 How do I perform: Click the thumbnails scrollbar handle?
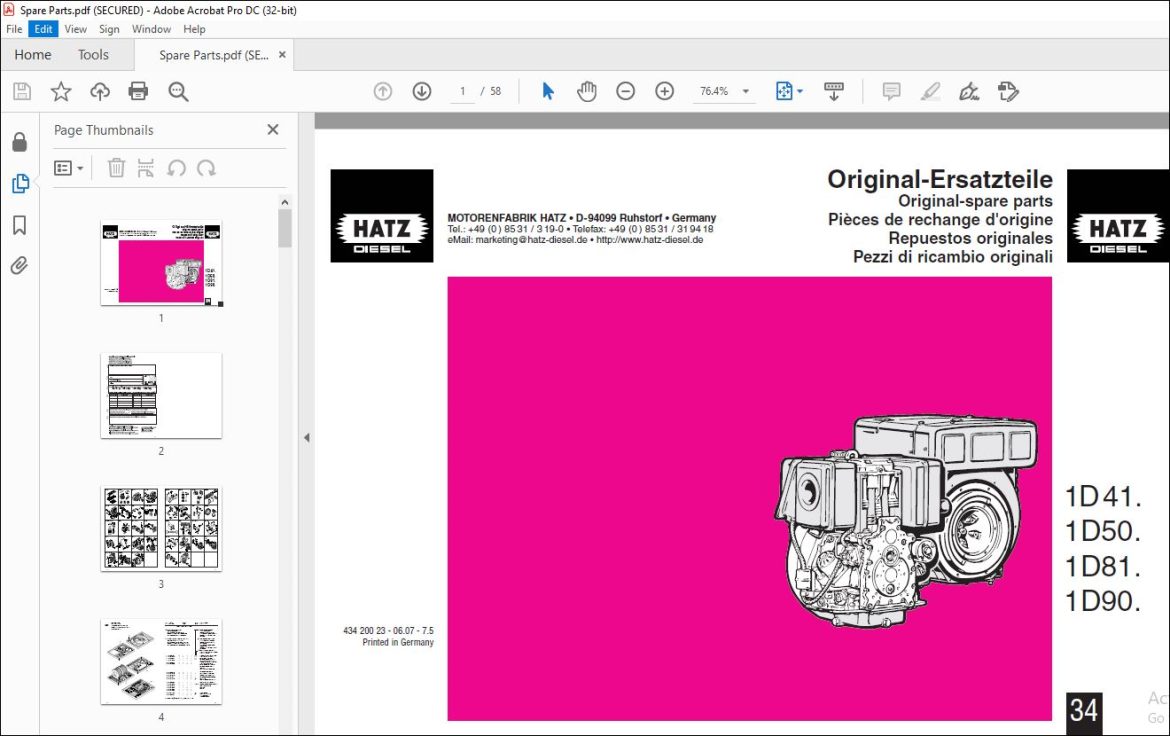pos(285,228)
